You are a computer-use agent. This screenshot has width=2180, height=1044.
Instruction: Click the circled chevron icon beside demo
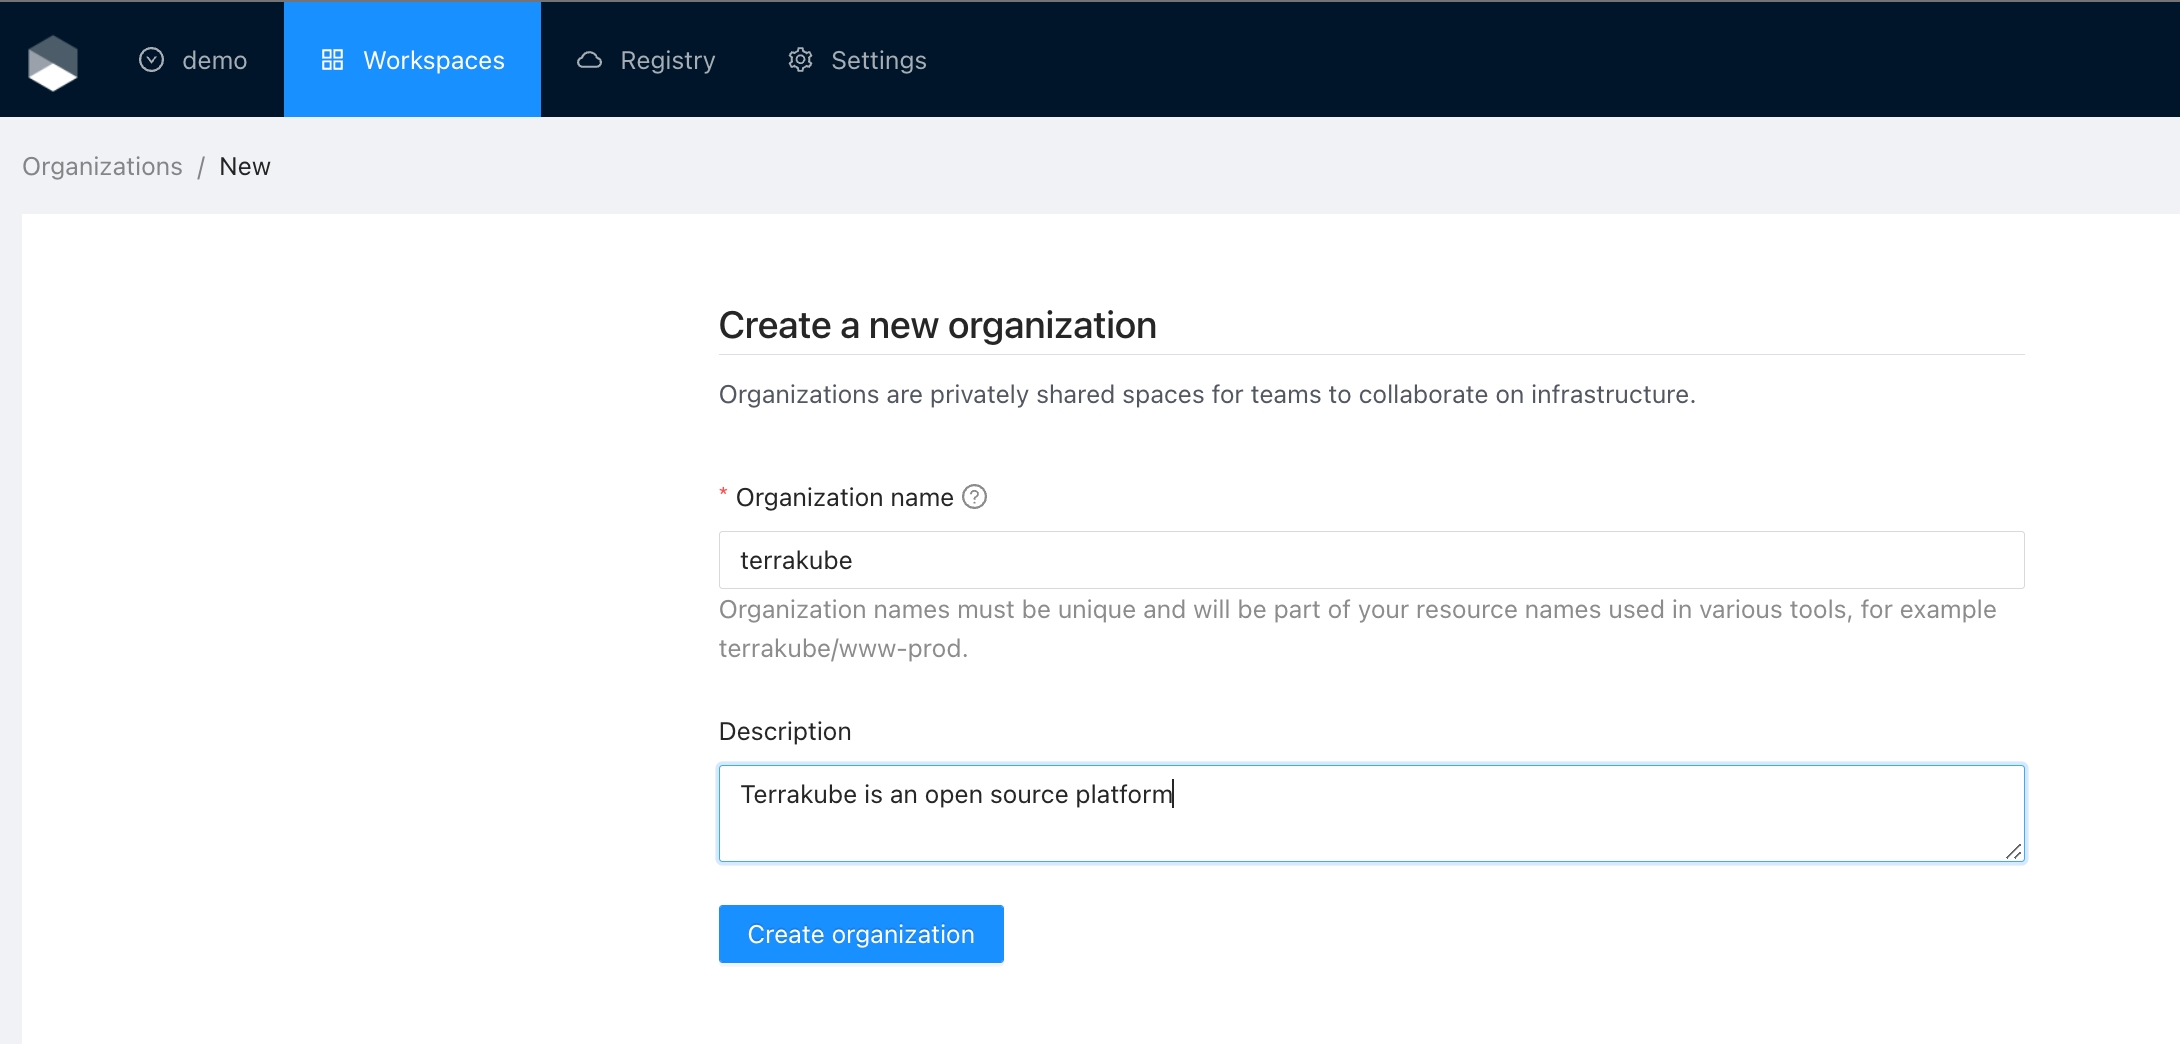tap(151, 60)
